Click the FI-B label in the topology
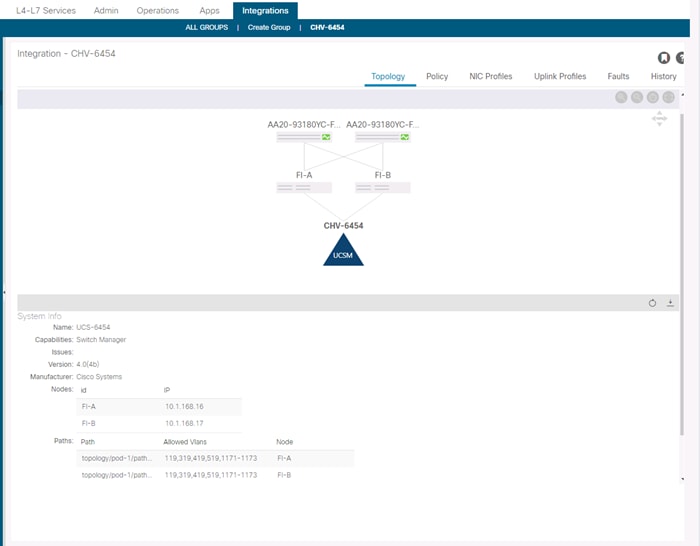 [x=383, y=175]
